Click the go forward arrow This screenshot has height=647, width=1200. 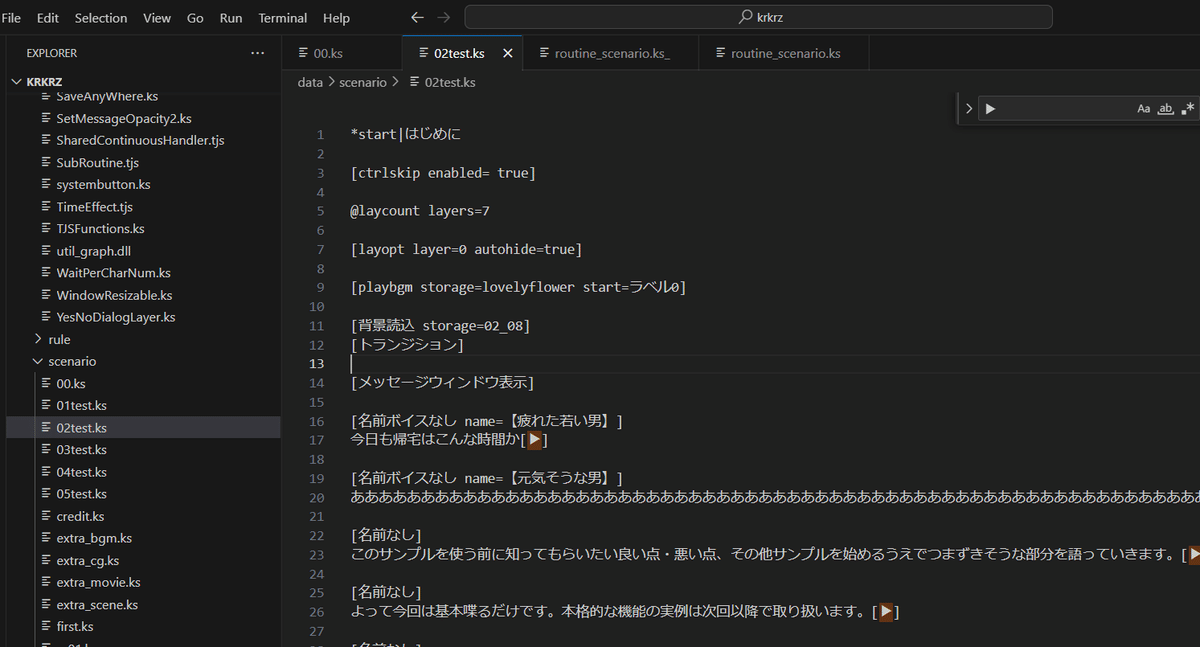(443, 18)
